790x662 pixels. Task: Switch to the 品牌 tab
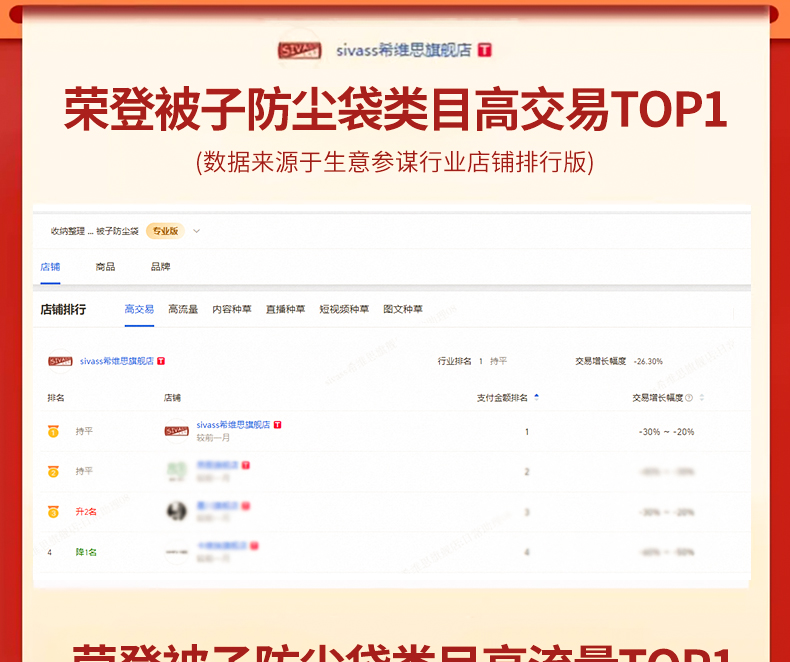point(160,267)
